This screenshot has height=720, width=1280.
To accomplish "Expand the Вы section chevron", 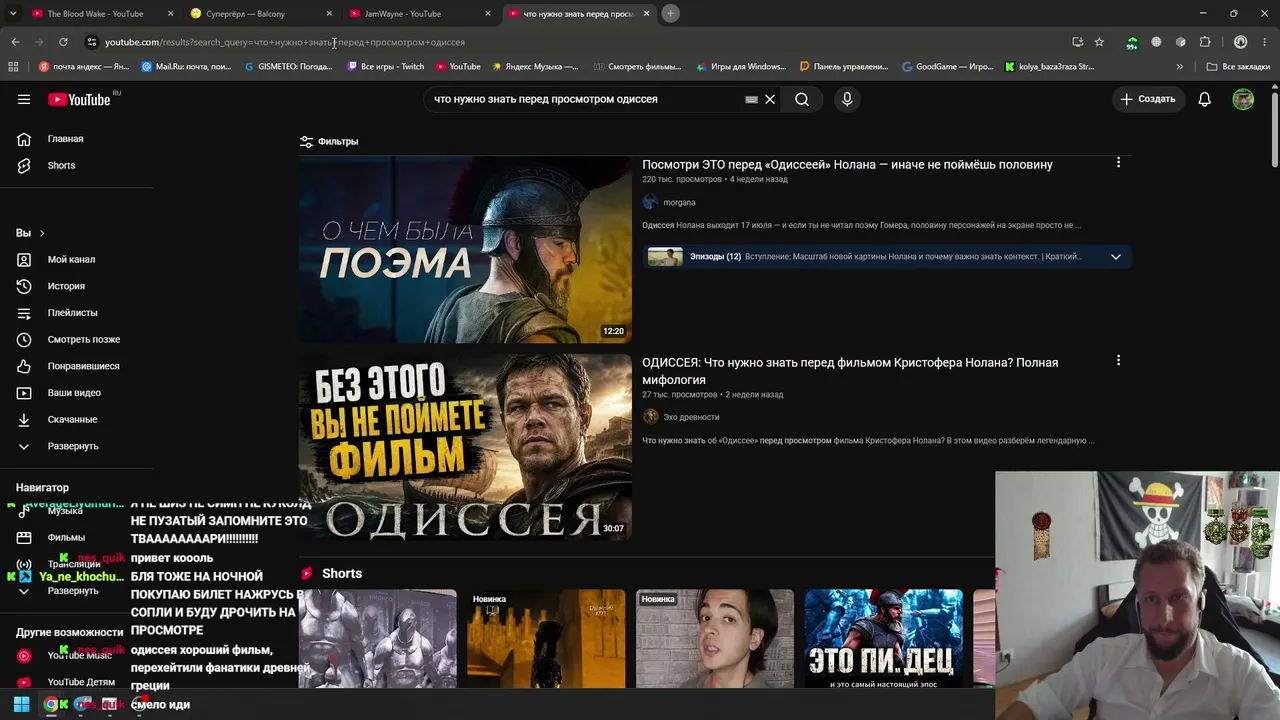I will tap(41, 233).
